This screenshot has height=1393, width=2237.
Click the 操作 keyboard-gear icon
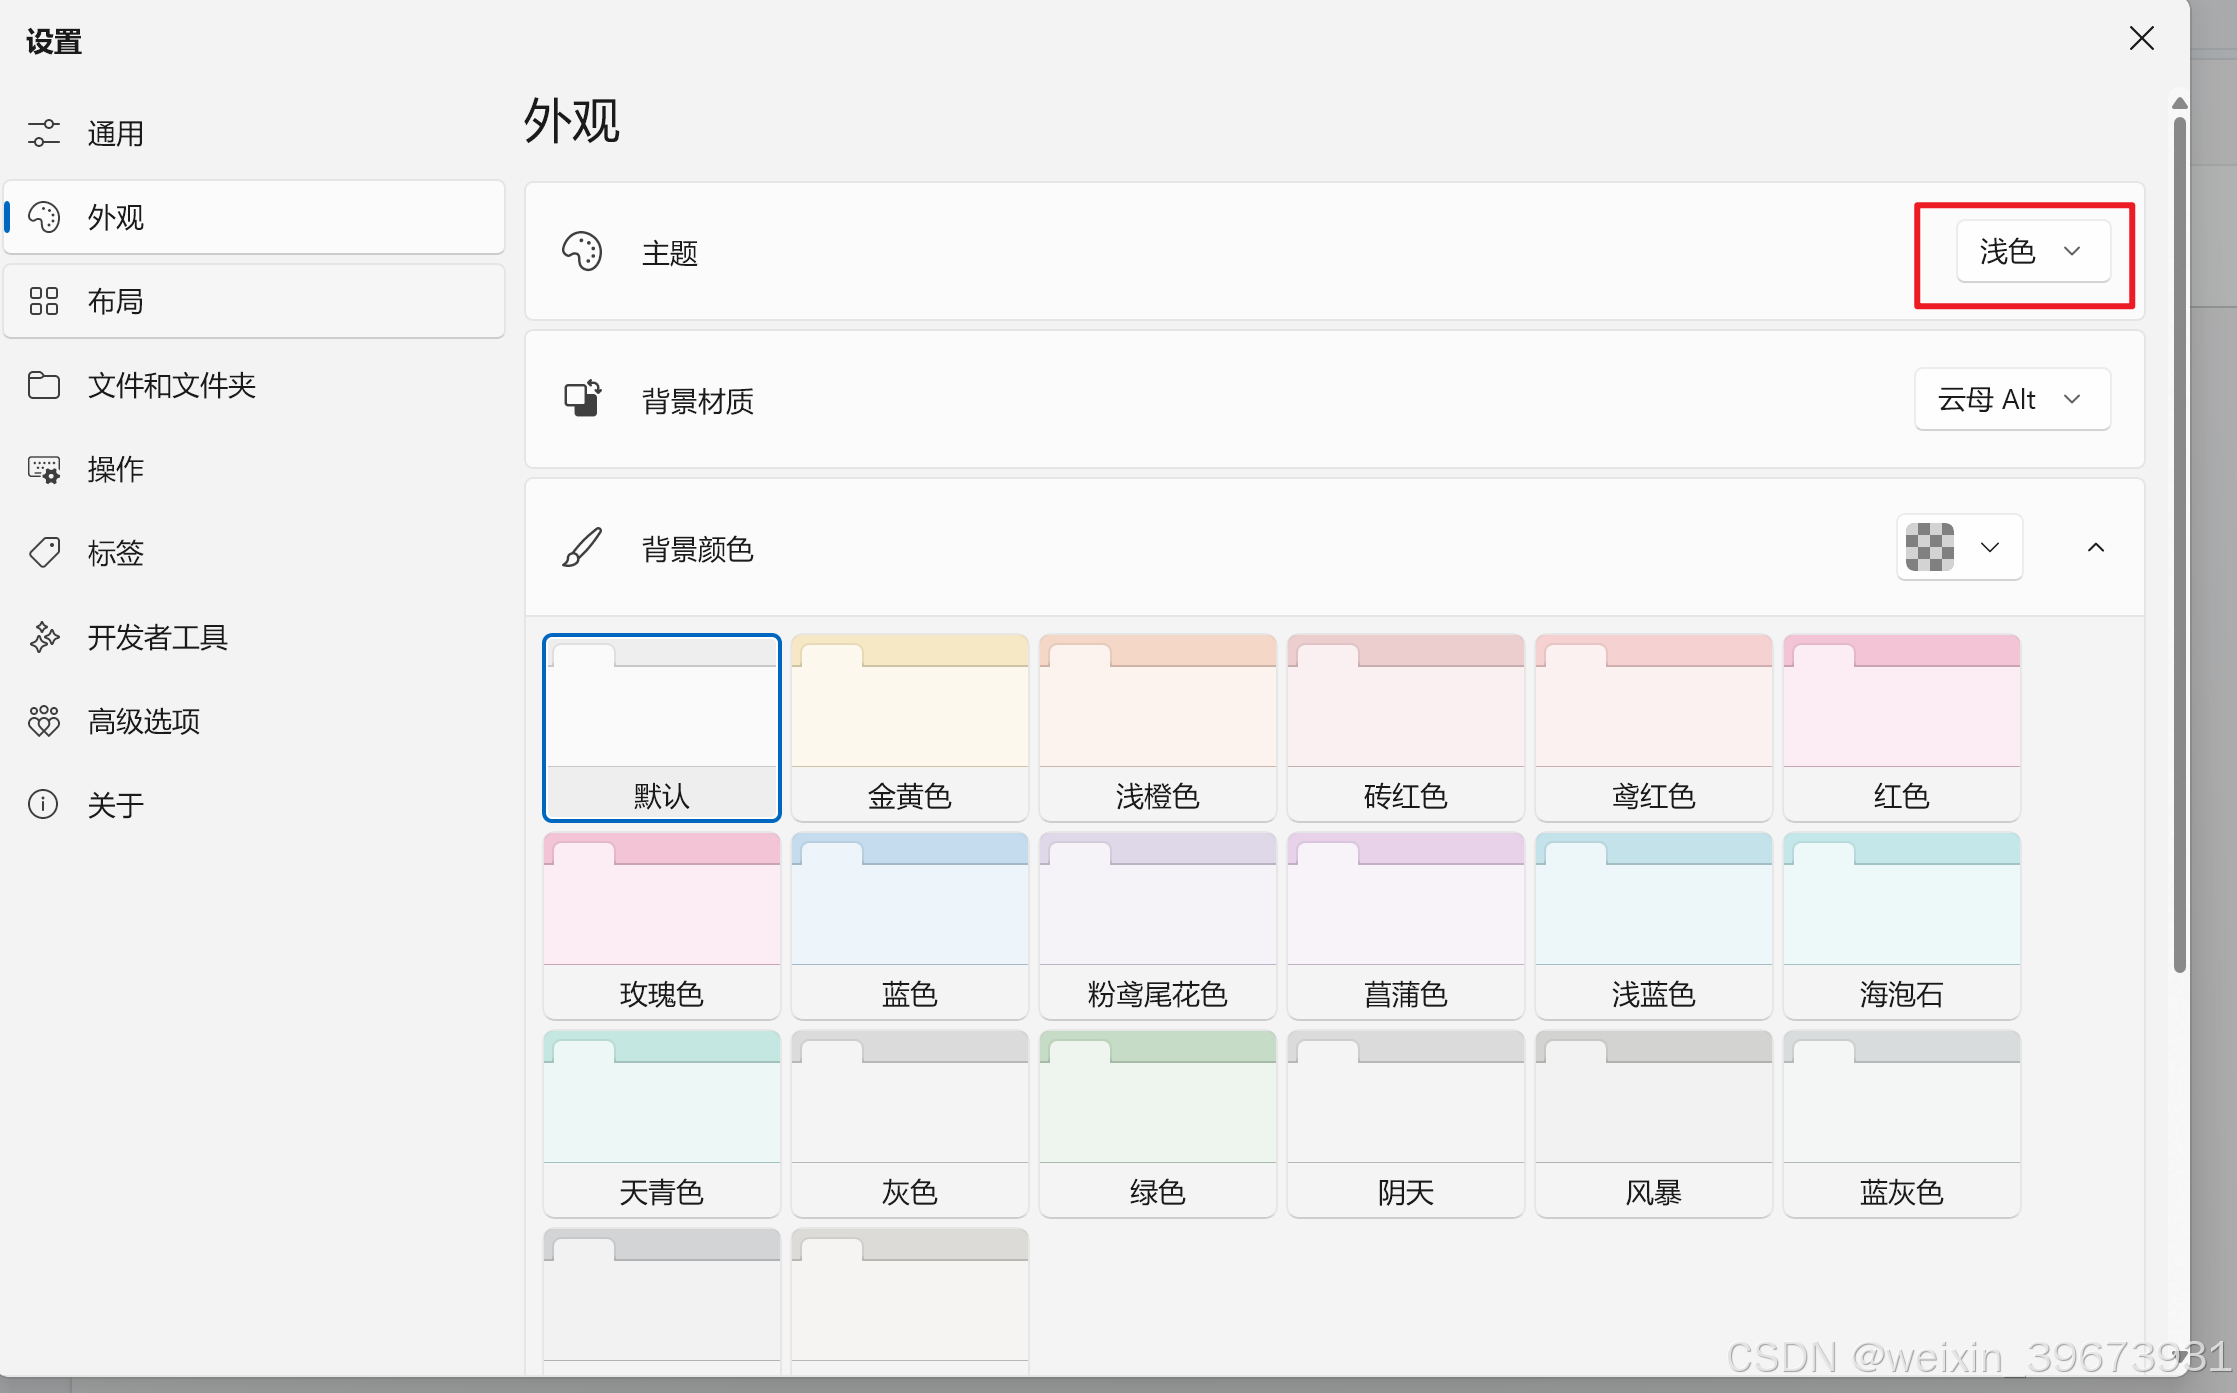pyautogui.click(x=44, y=469)
